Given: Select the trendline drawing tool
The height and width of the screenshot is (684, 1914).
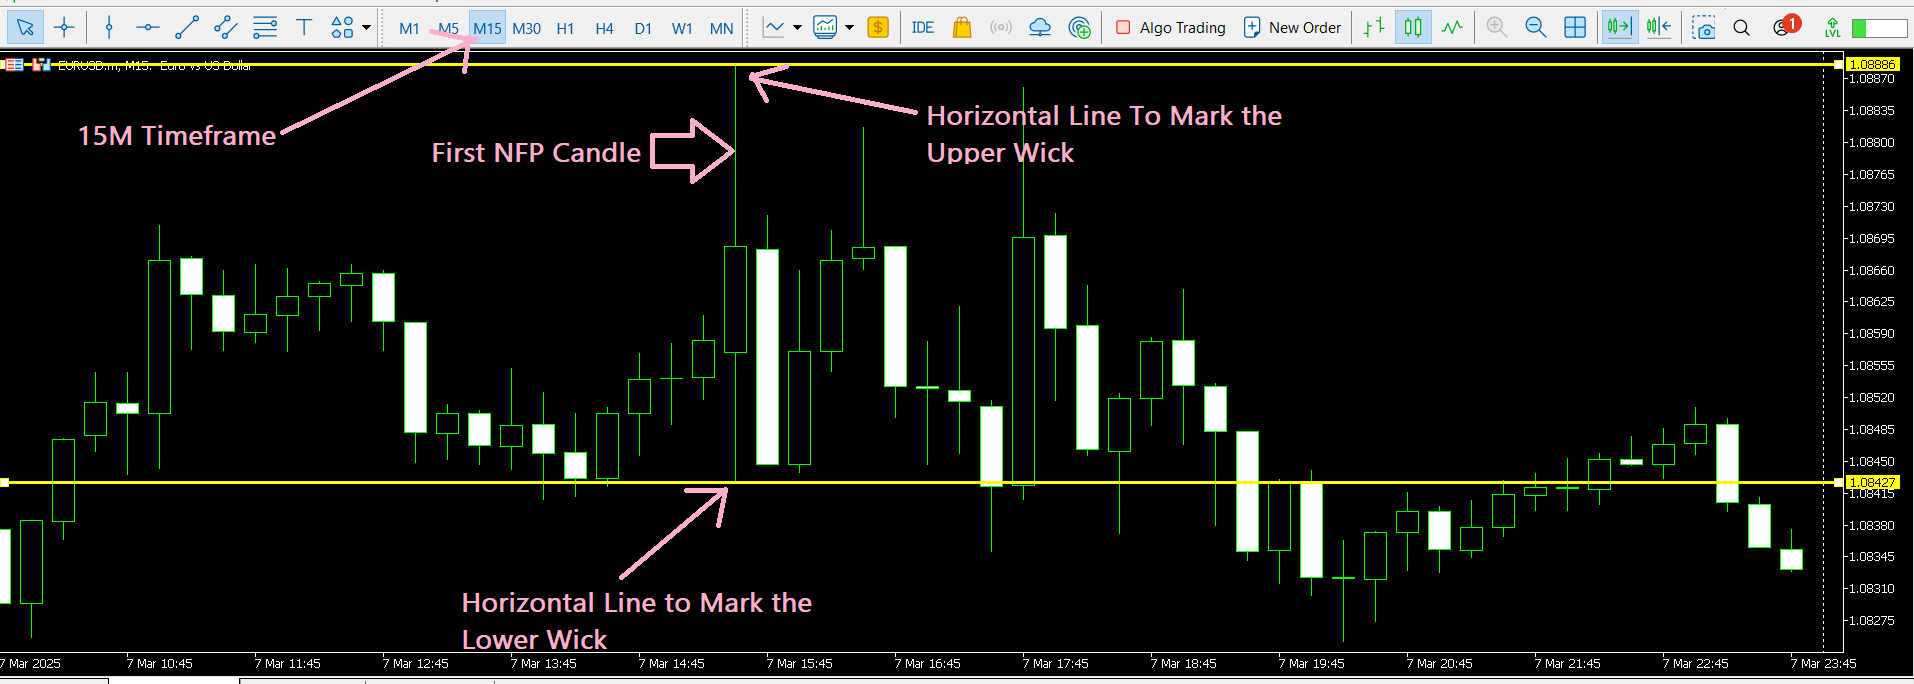Looking at the screenshot, I should [x=187, y=28].
